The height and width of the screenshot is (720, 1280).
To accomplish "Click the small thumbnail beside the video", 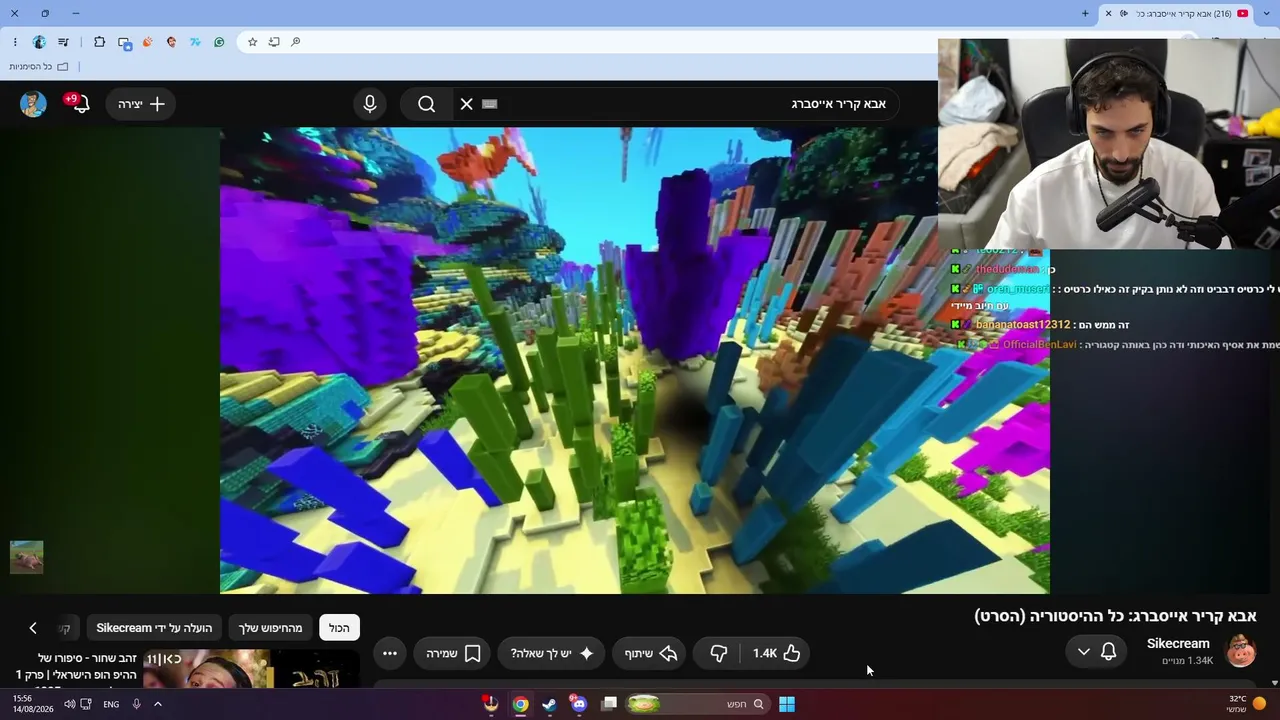I will pyautogui.click(x=27, y=557).
